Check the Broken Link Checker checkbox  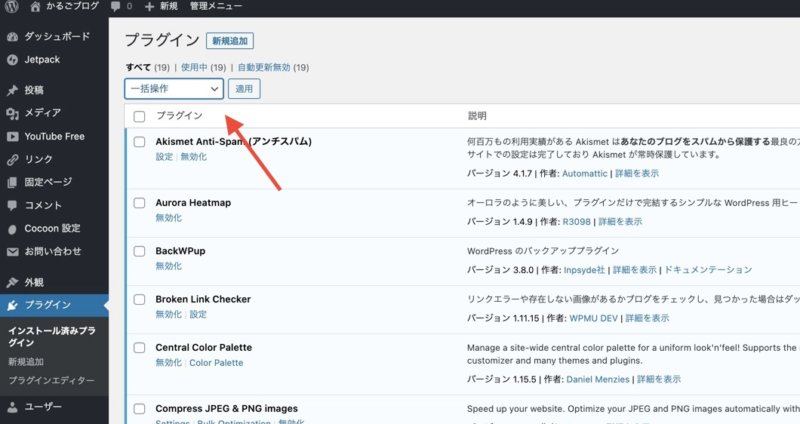139,300
